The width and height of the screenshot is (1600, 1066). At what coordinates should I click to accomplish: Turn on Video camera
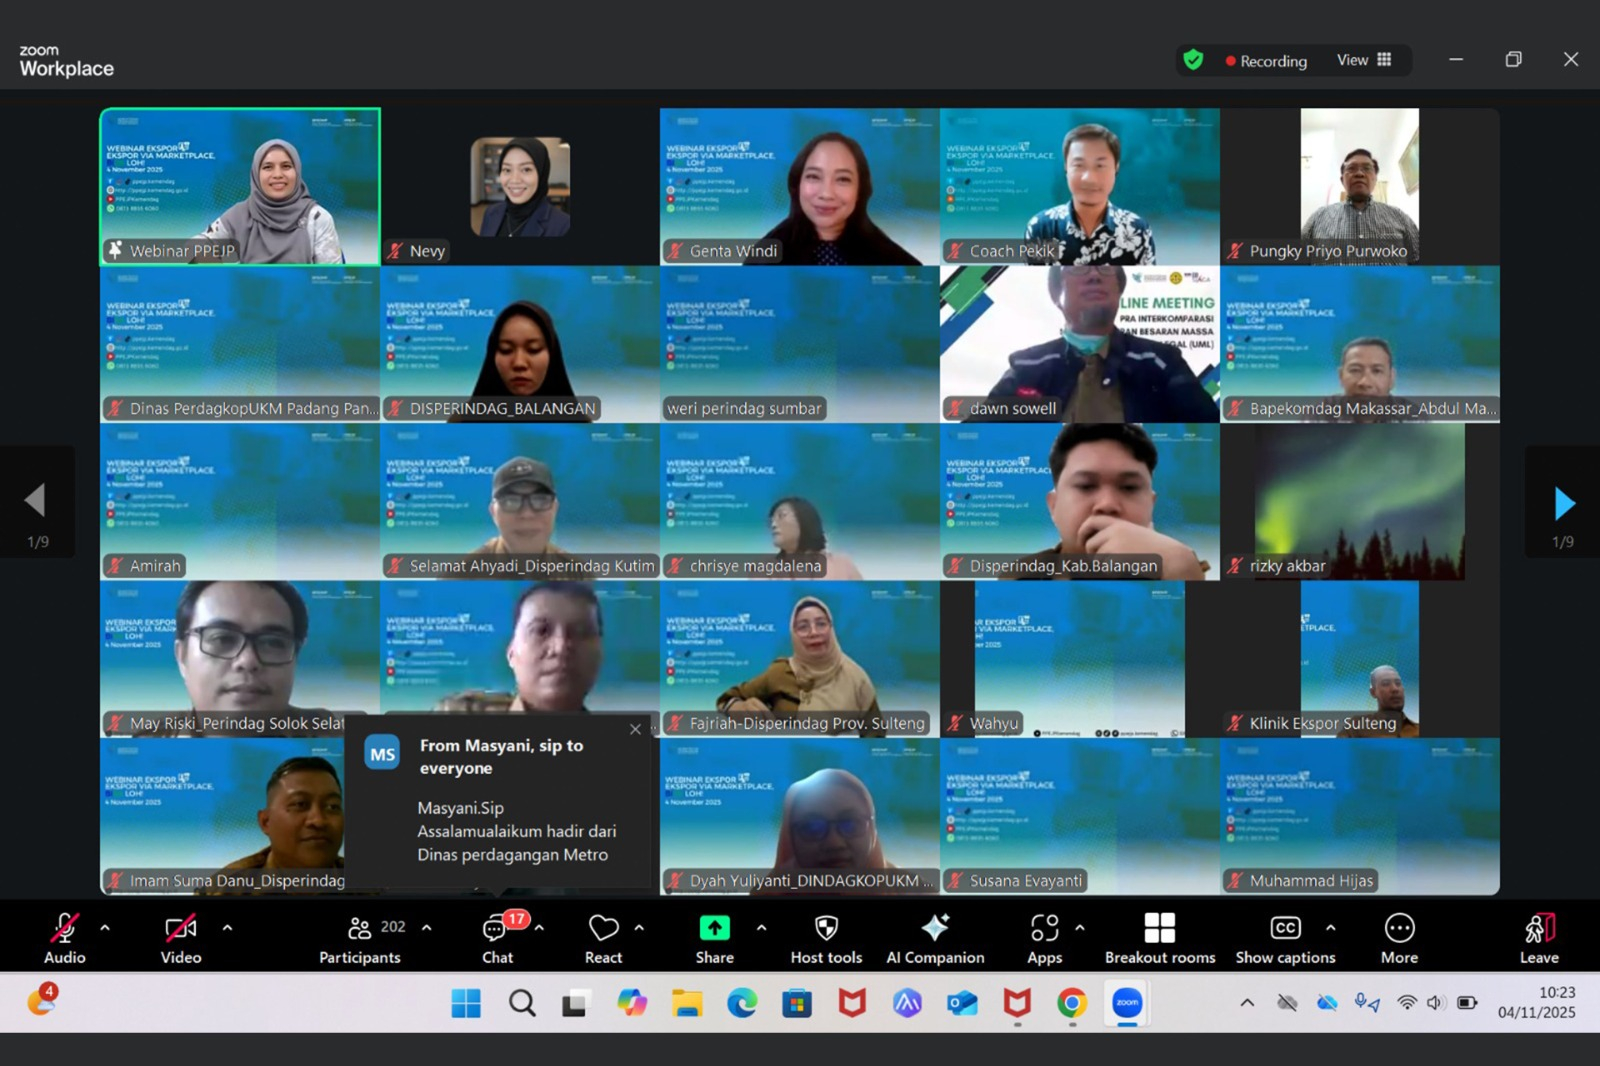point(181,939)
